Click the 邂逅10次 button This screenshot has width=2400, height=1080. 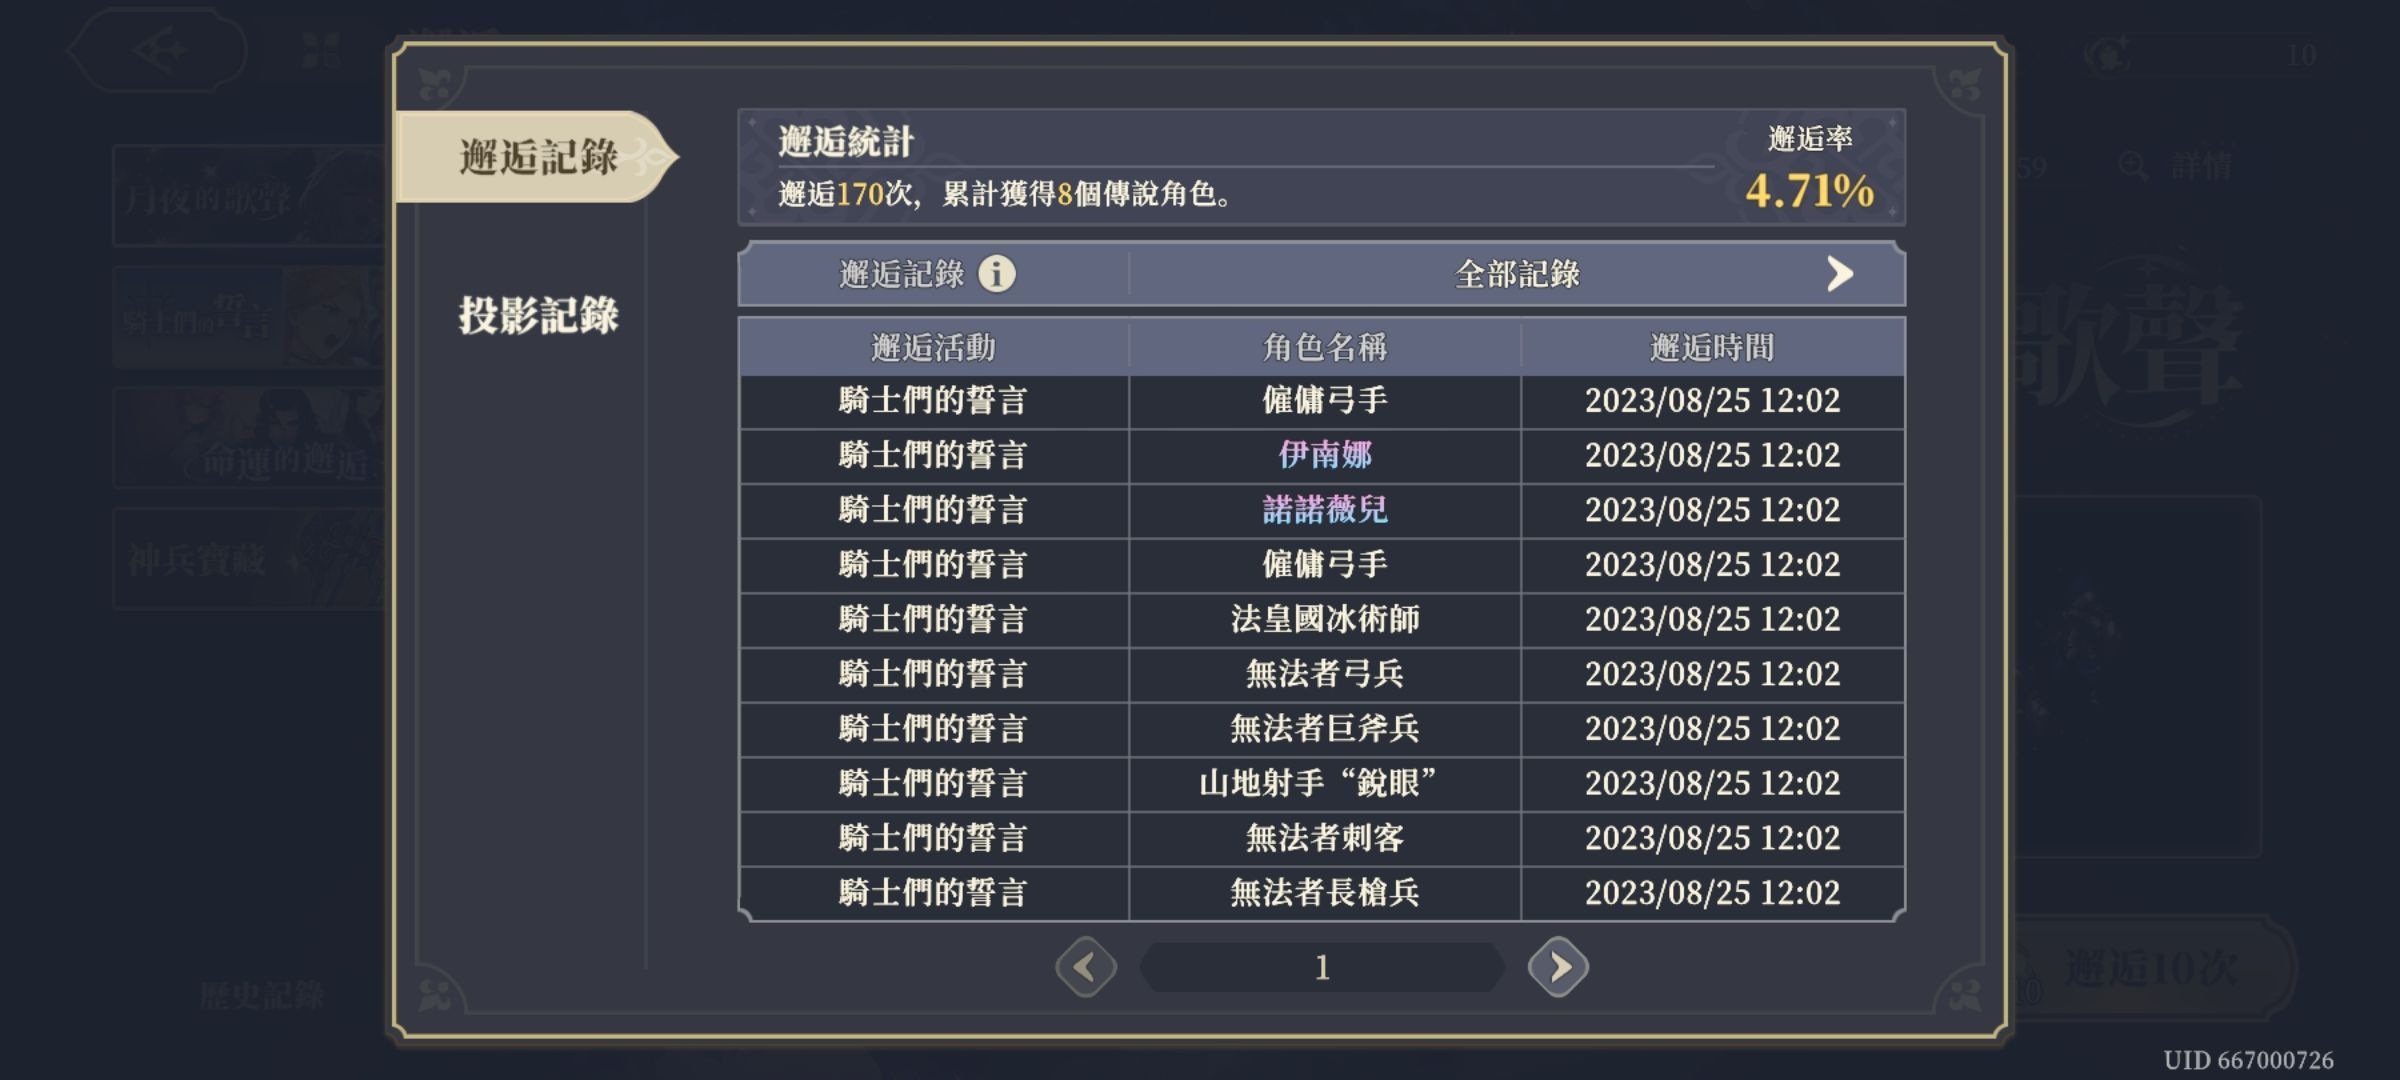(x=2150, y=968)
